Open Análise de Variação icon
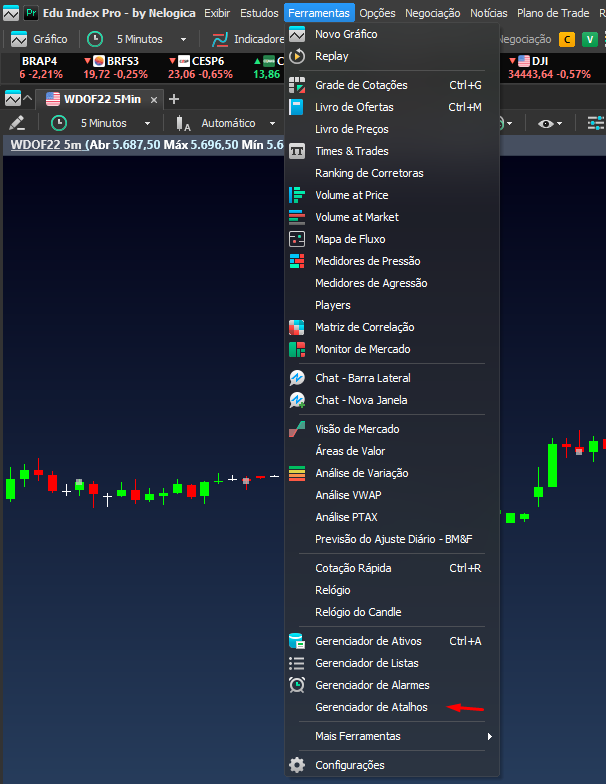 coord(297,473)
